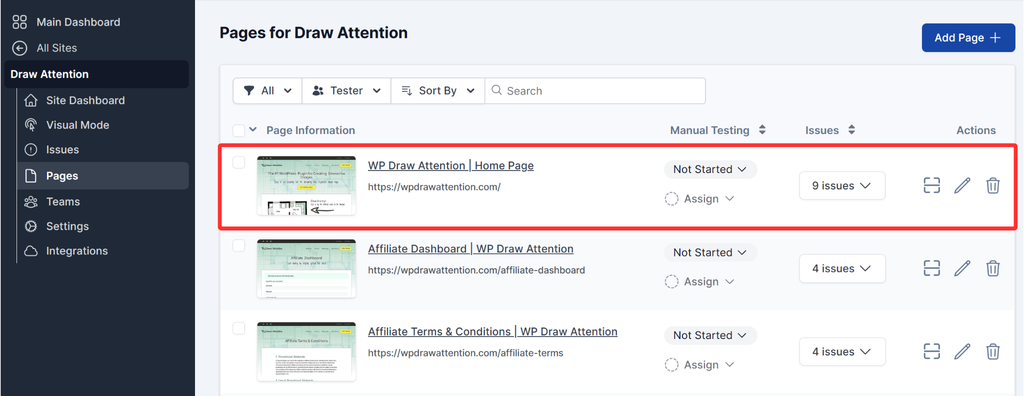Click scan icon for Affiliate Terms row

pyautogui.click(x=931, y=352)
